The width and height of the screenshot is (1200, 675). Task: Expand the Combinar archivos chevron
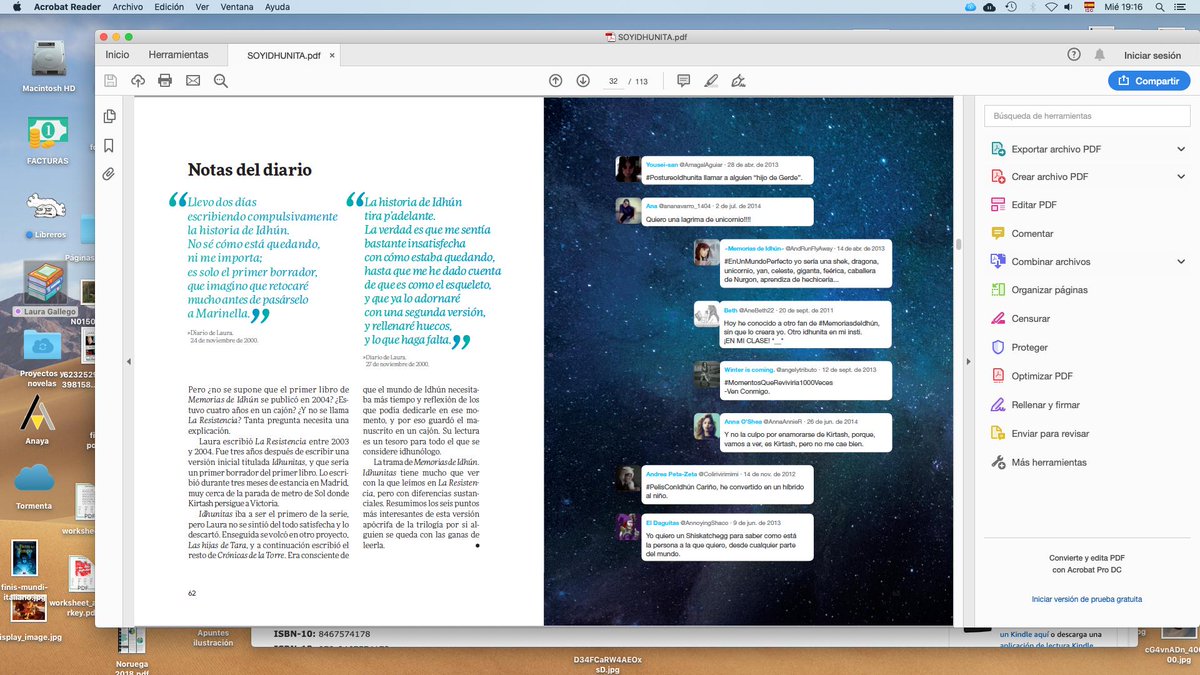click(x=1181, y=262)
